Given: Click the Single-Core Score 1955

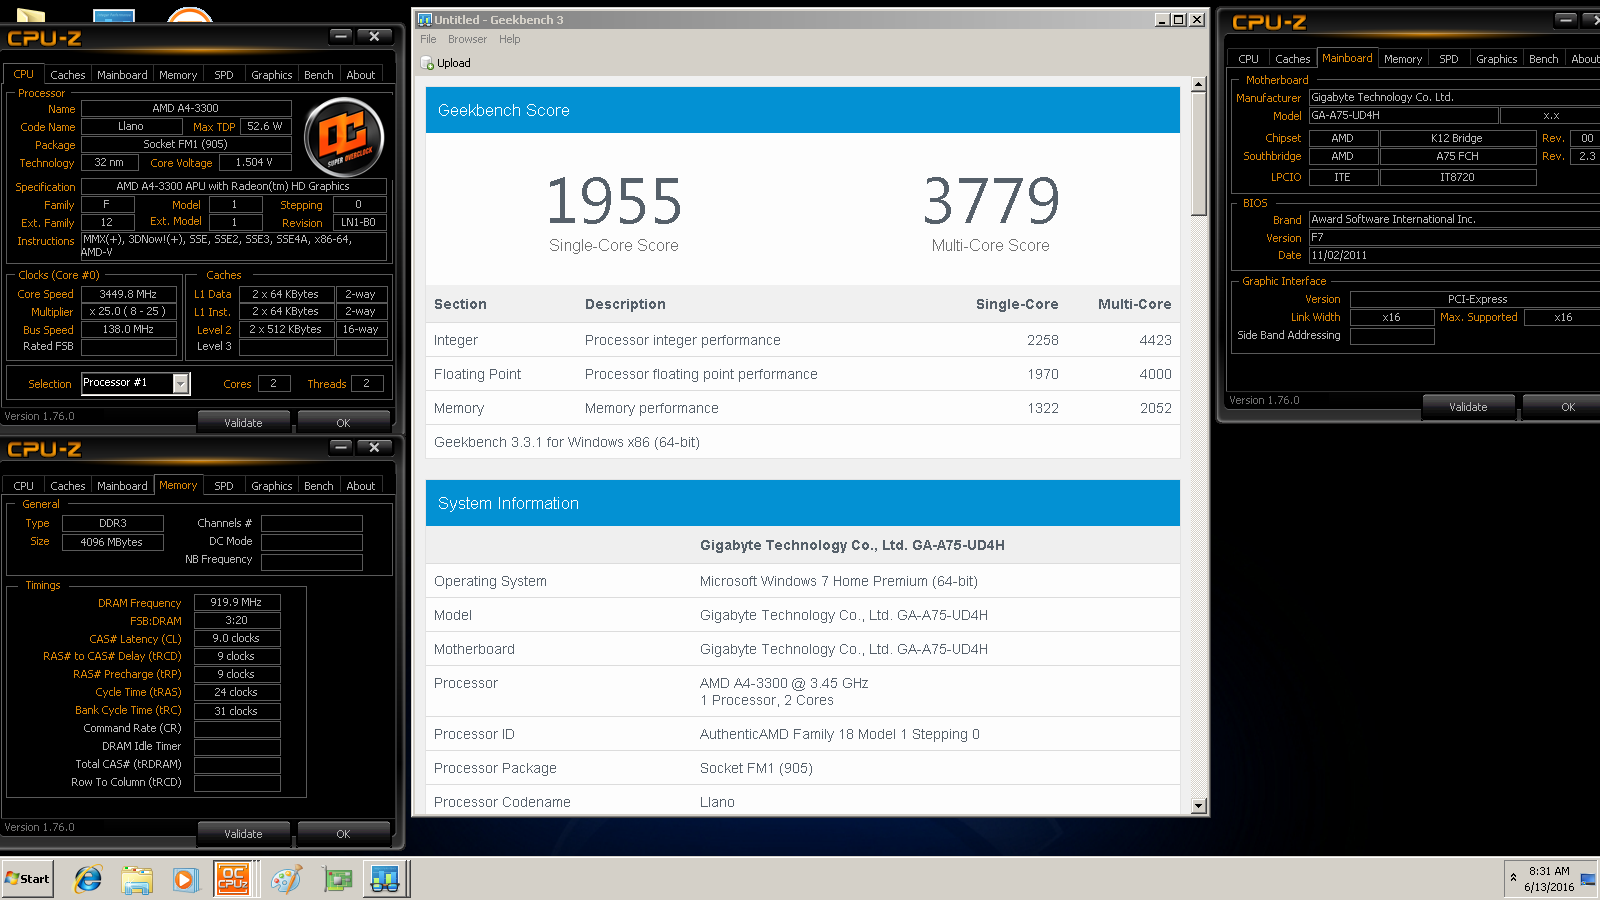Looking at the screenshot, I should click(x=614, y=201).
